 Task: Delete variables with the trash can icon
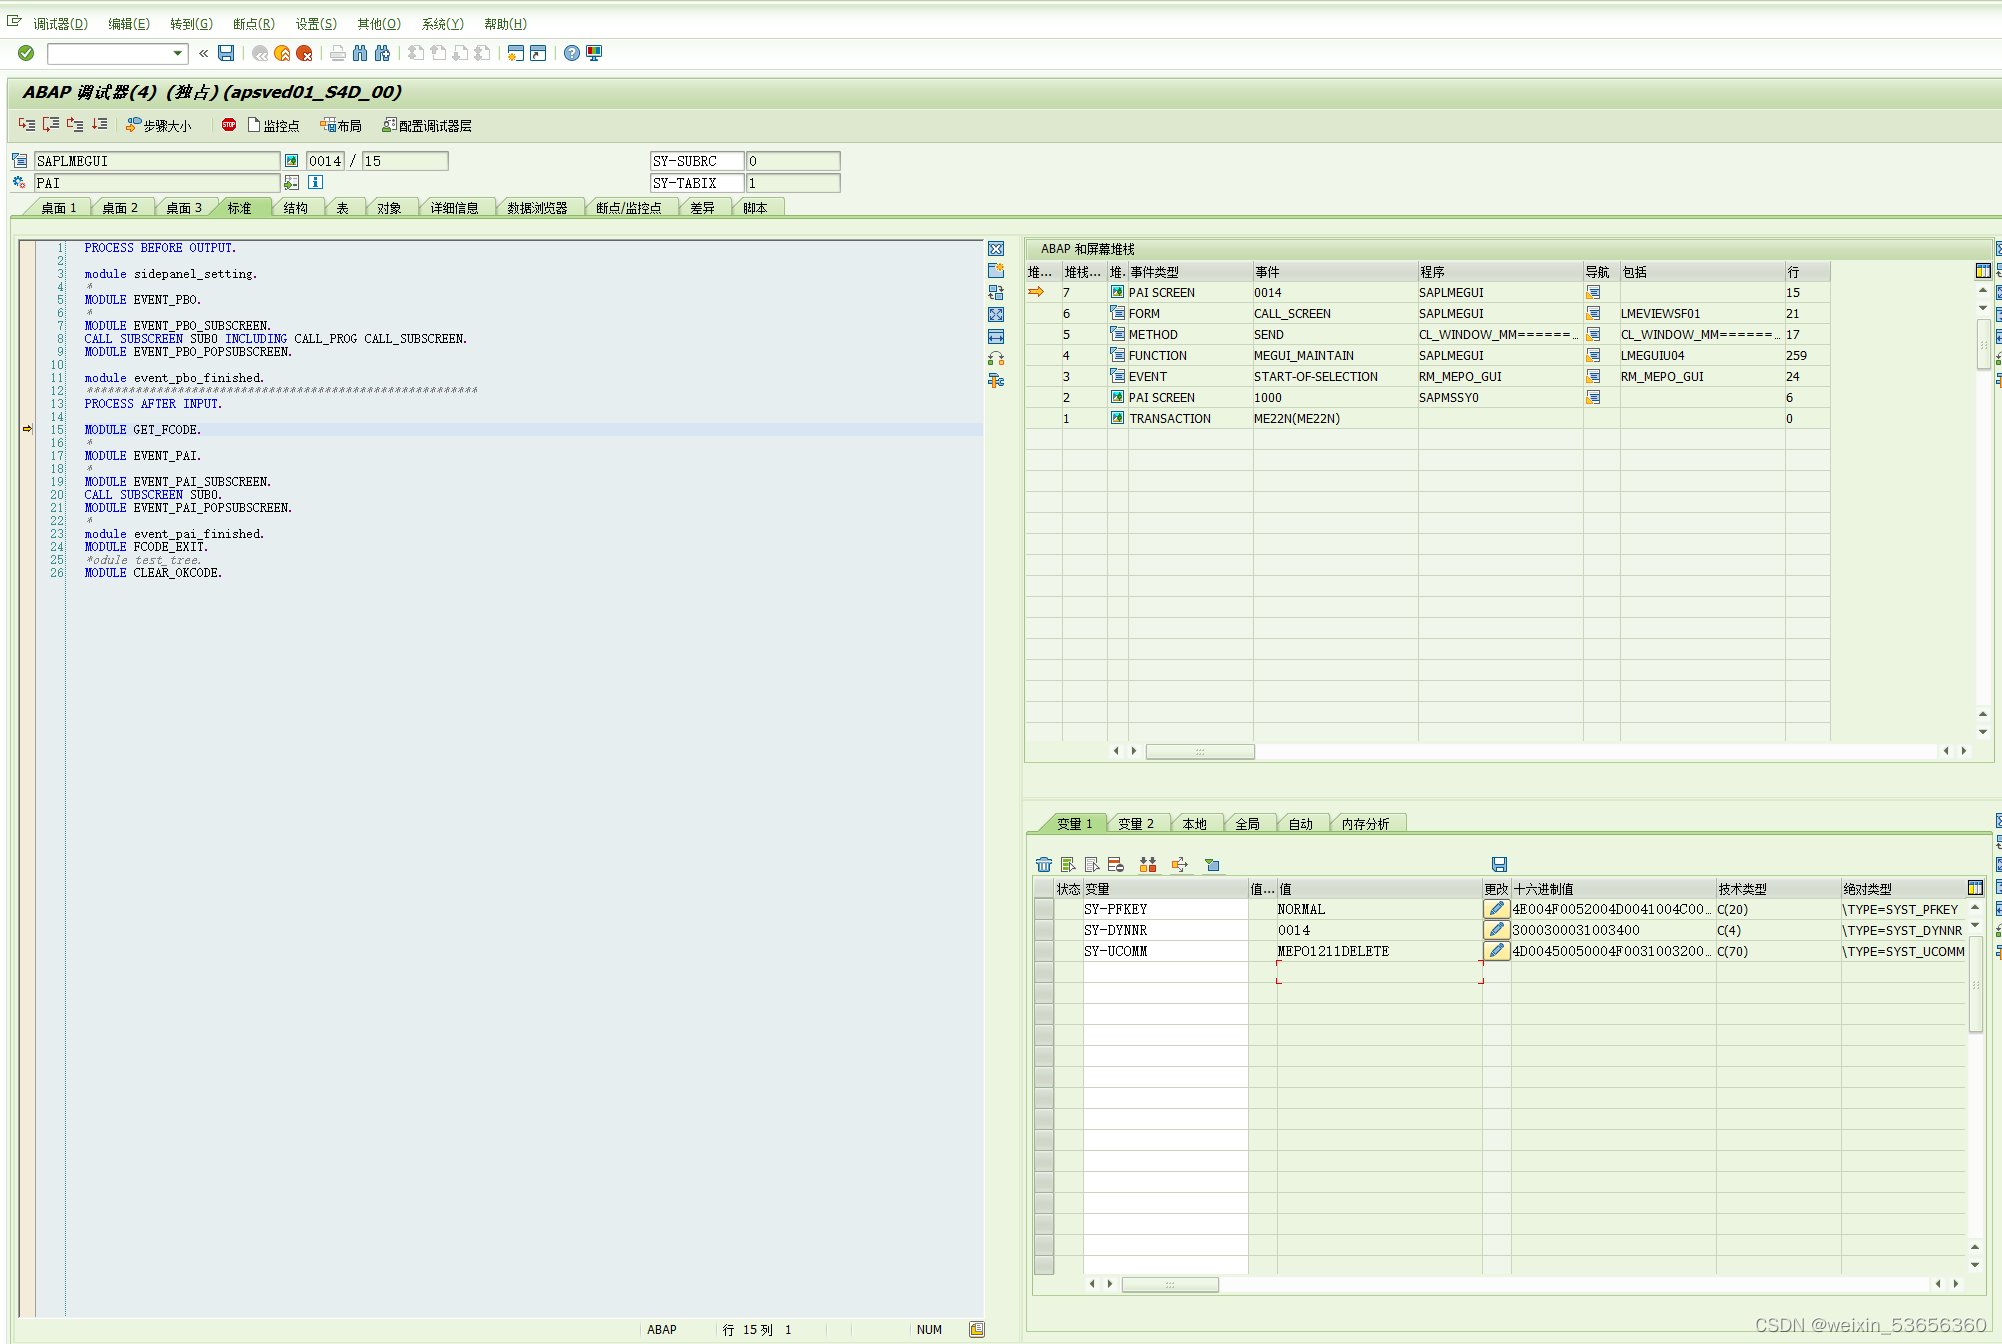click(1044, 865)
